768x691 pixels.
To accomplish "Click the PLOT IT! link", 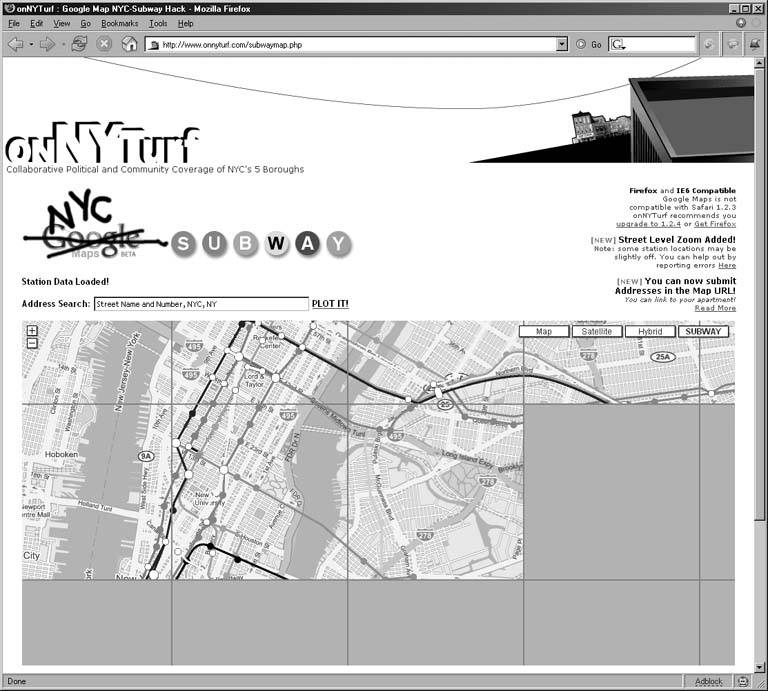I will pos(330,303).
